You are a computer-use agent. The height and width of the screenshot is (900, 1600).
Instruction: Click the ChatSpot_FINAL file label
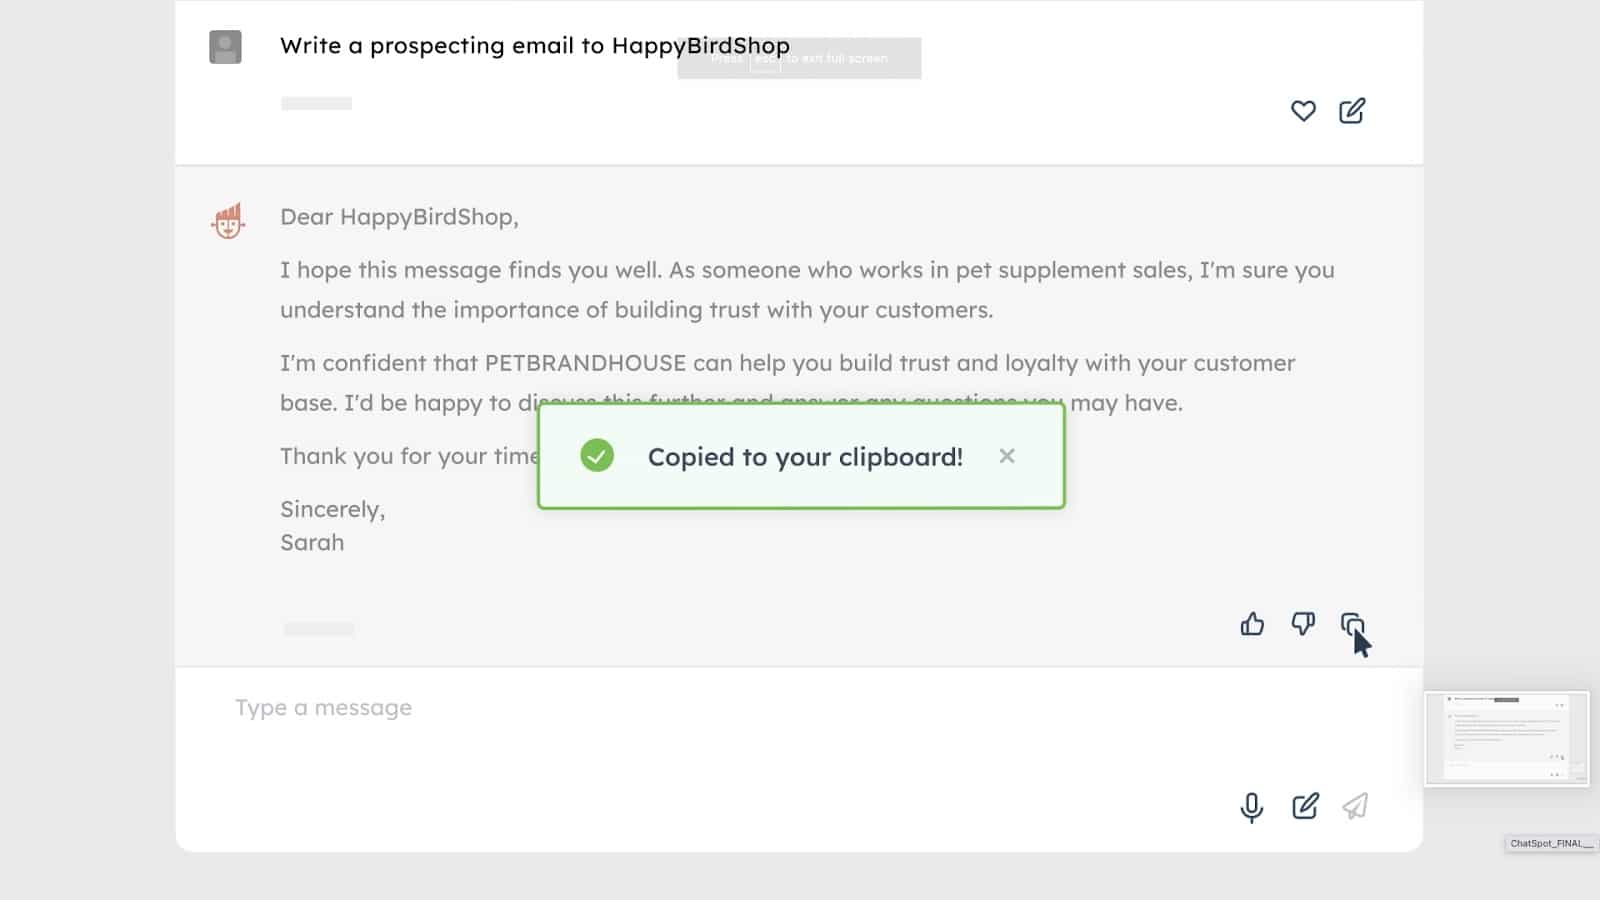coord(1551,844)
